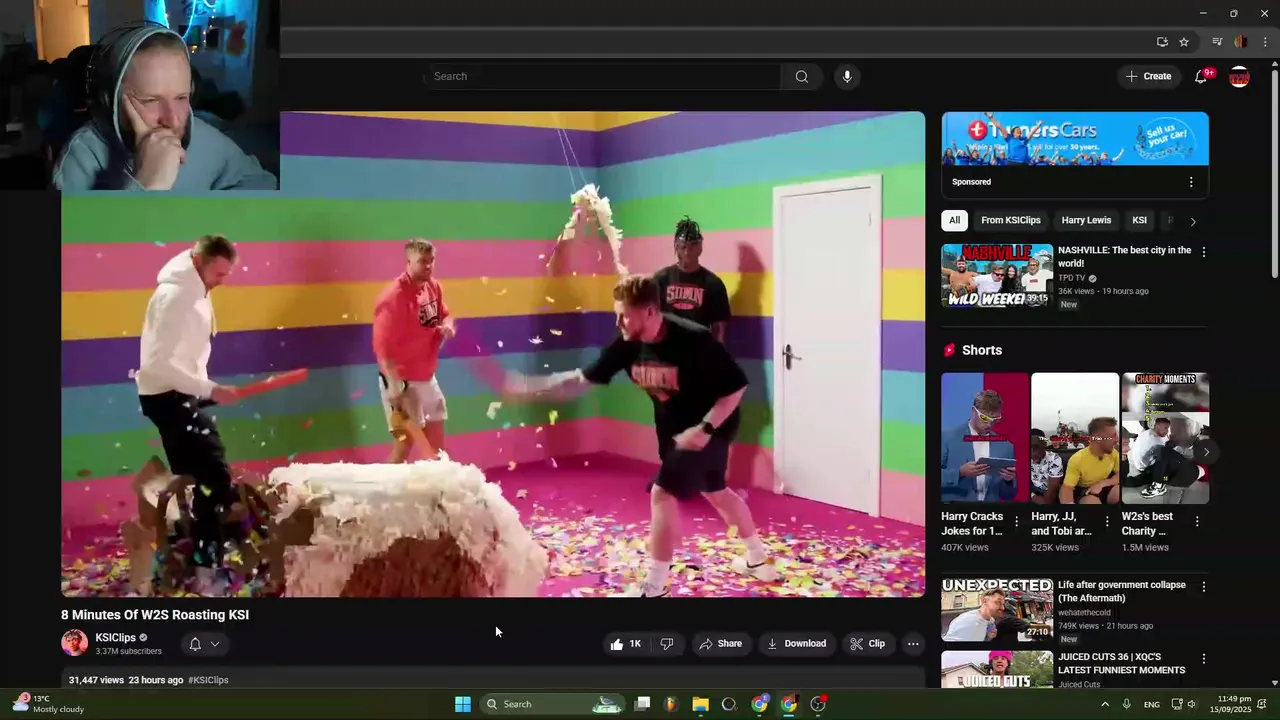Click the Share button

[x=721, y=644]
